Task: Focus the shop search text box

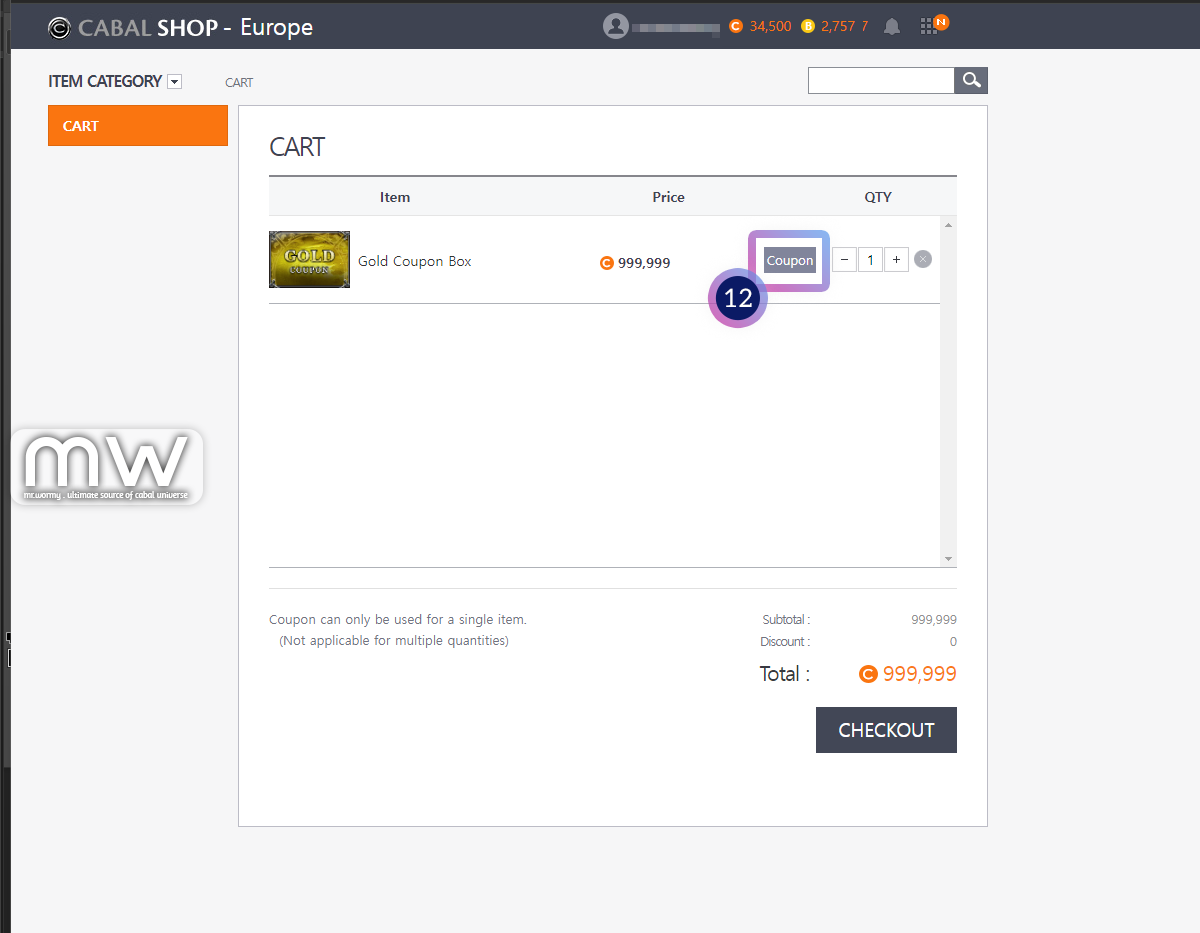Action: tap(881, 81)
